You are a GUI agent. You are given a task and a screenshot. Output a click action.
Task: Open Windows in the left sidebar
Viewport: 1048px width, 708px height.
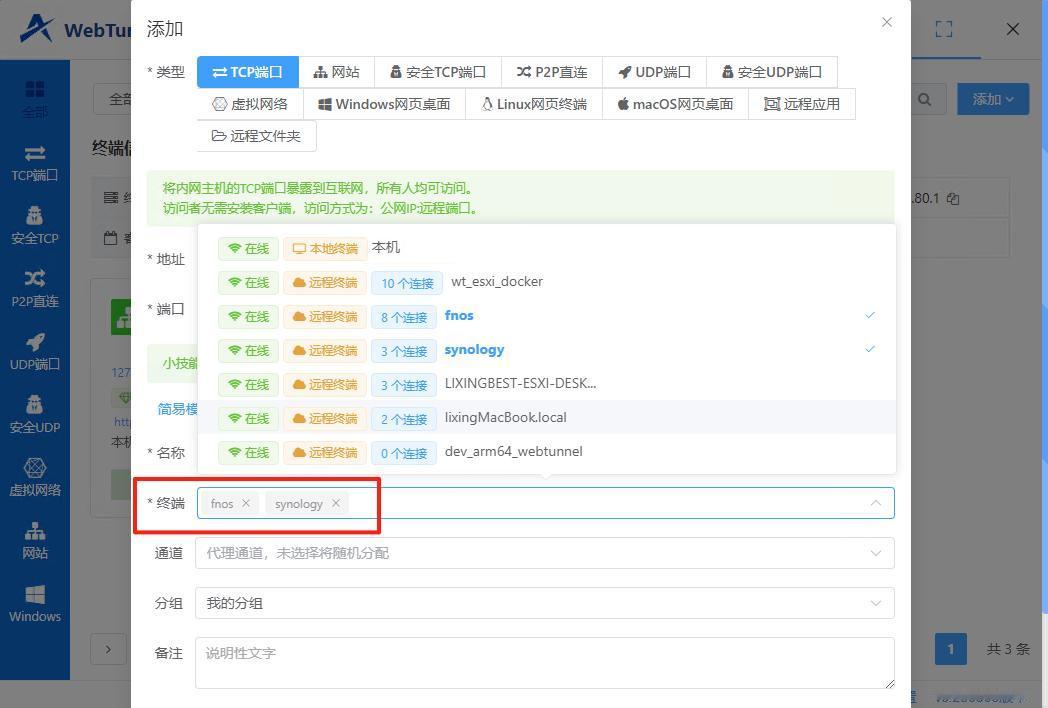click(35, 604)
